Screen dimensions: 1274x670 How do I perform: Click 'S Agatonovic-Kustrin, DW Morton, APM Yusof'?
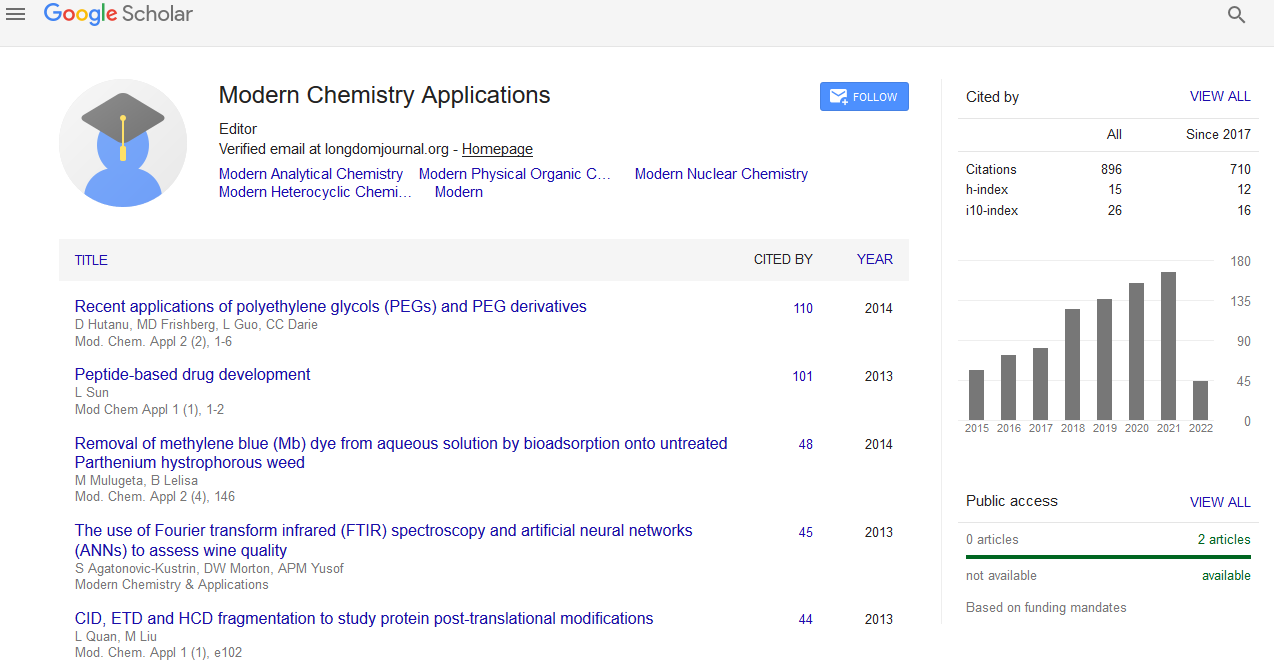tap(209, 569)
